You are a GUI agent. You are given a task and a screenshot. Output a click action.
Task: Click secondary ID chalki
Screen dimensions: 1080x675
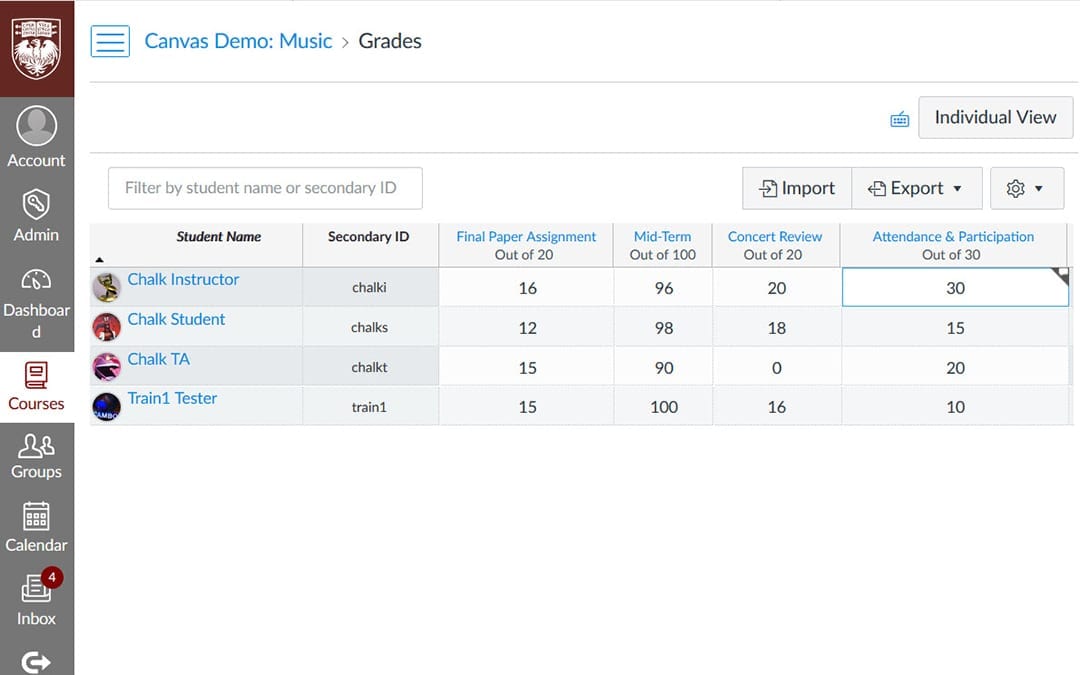point(369,287)
